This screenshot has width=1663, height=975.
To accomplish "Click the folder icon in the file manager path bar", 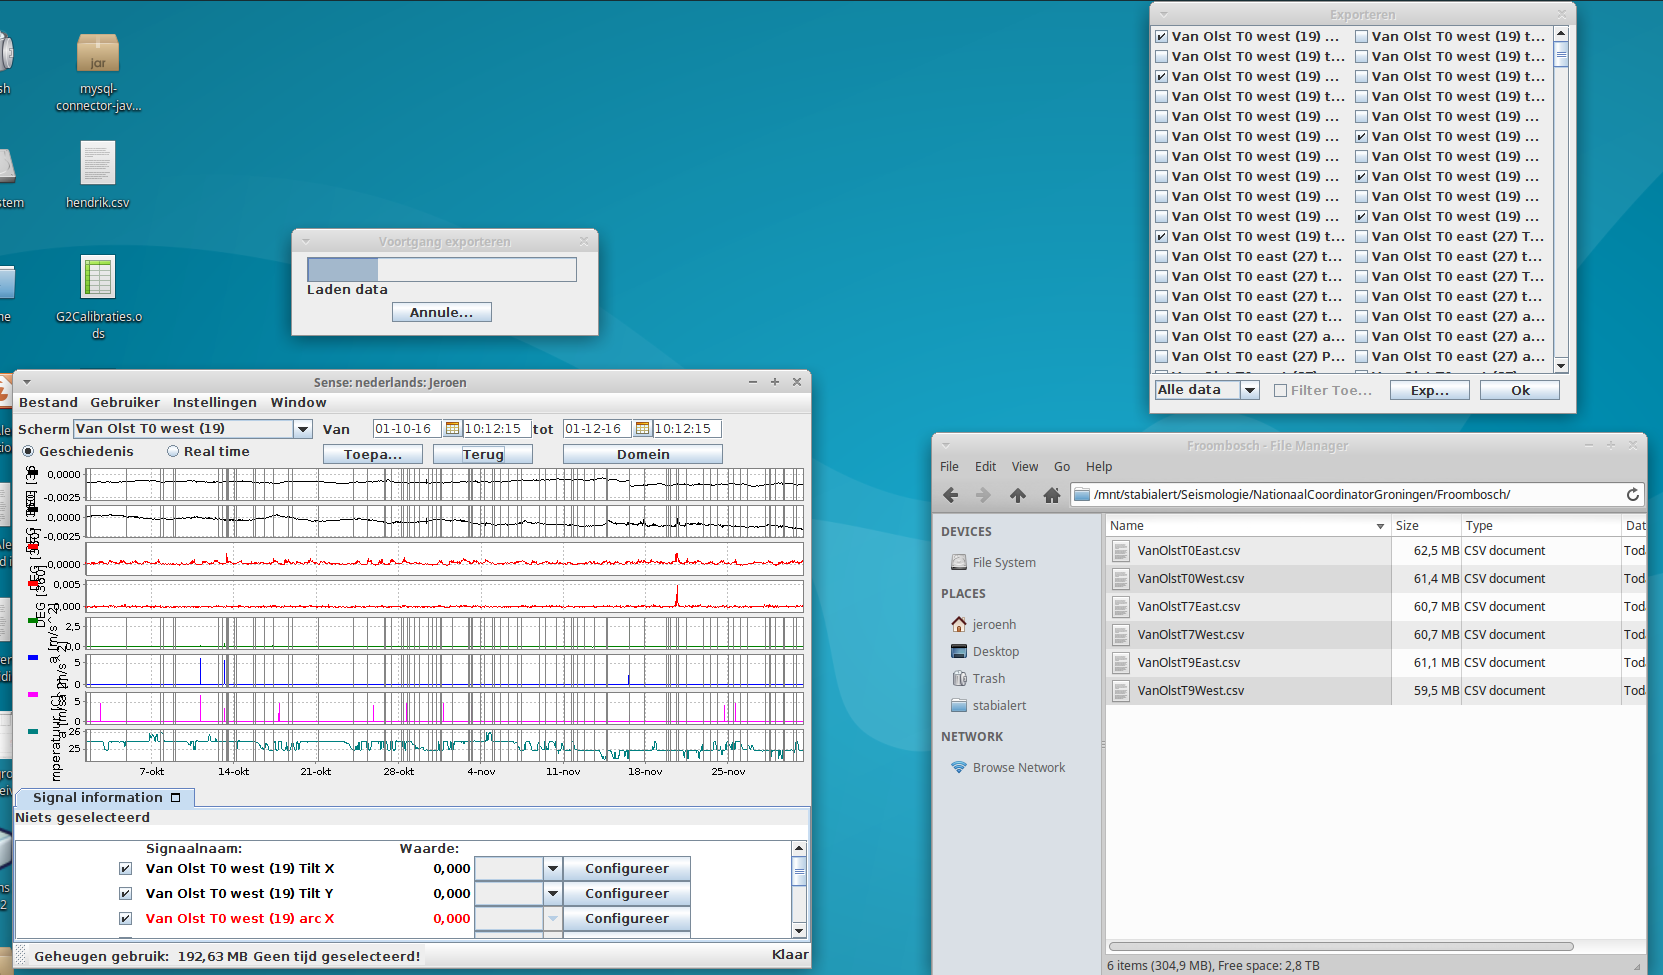I will [1082, 494].
